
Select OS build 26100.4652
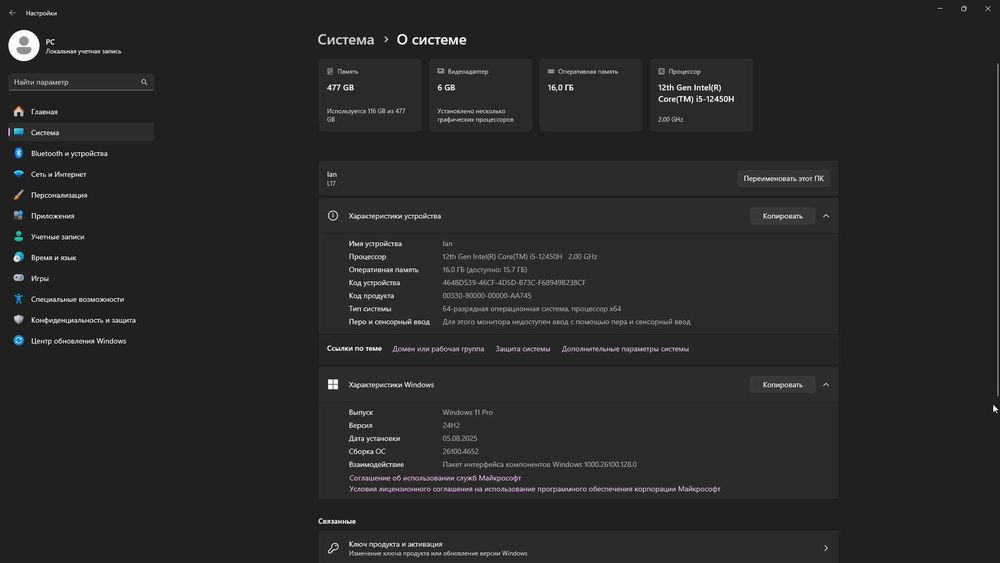coord(460,451)
